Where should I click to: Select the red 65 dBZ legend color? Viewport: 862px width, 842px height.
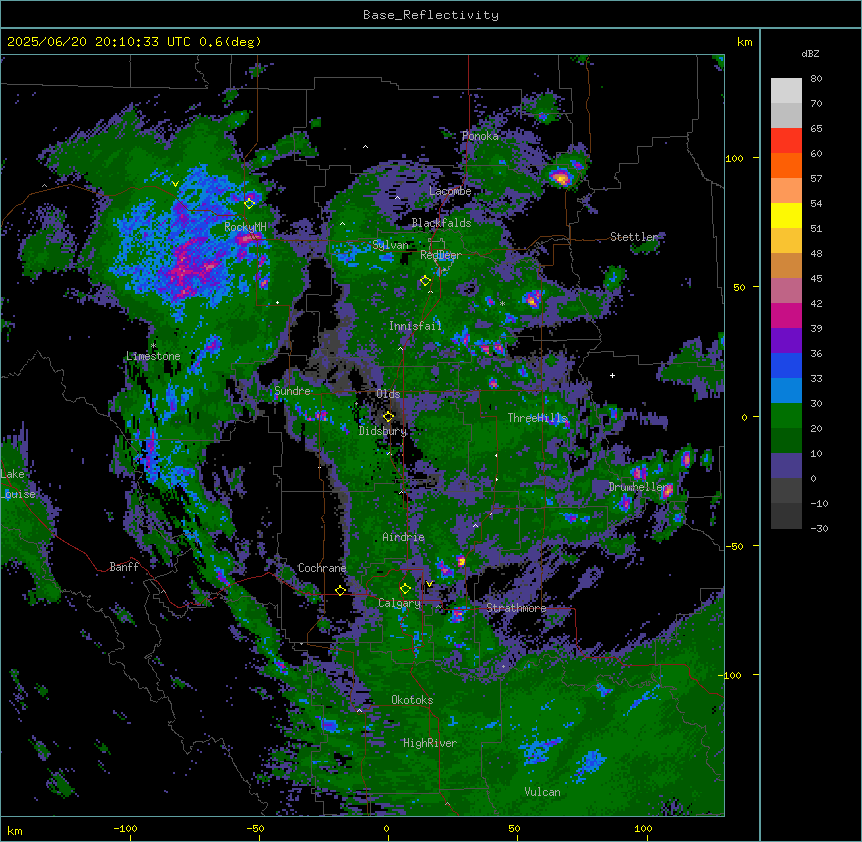click(786, 141)
